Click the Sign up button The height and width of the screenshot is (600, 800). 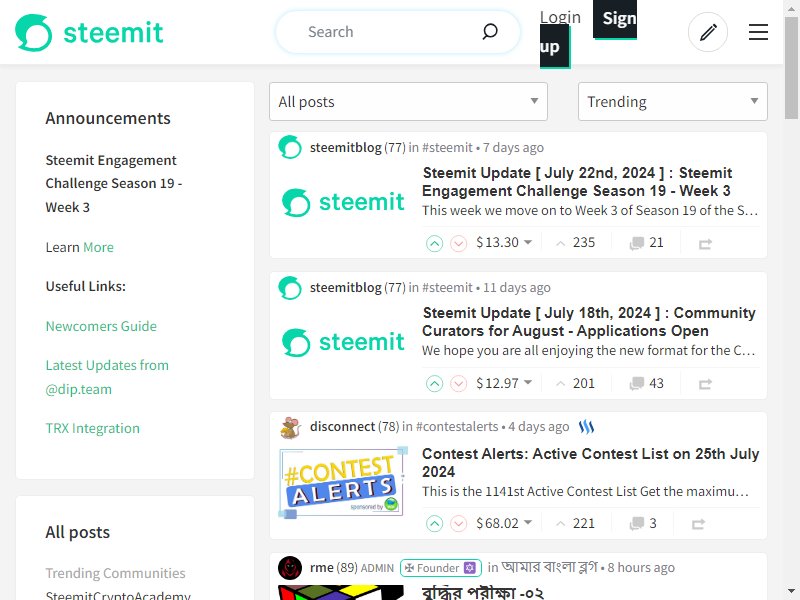click(614, 19)
